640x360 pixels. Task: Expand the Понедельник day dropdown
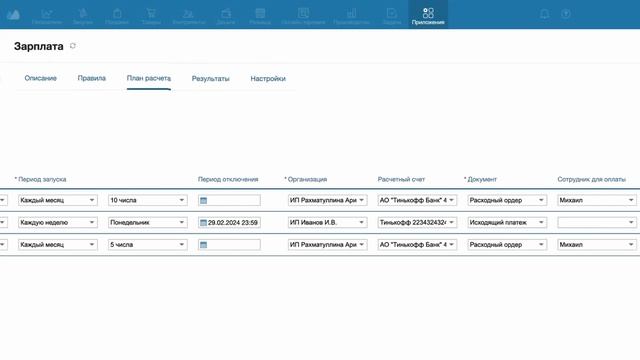147,222
